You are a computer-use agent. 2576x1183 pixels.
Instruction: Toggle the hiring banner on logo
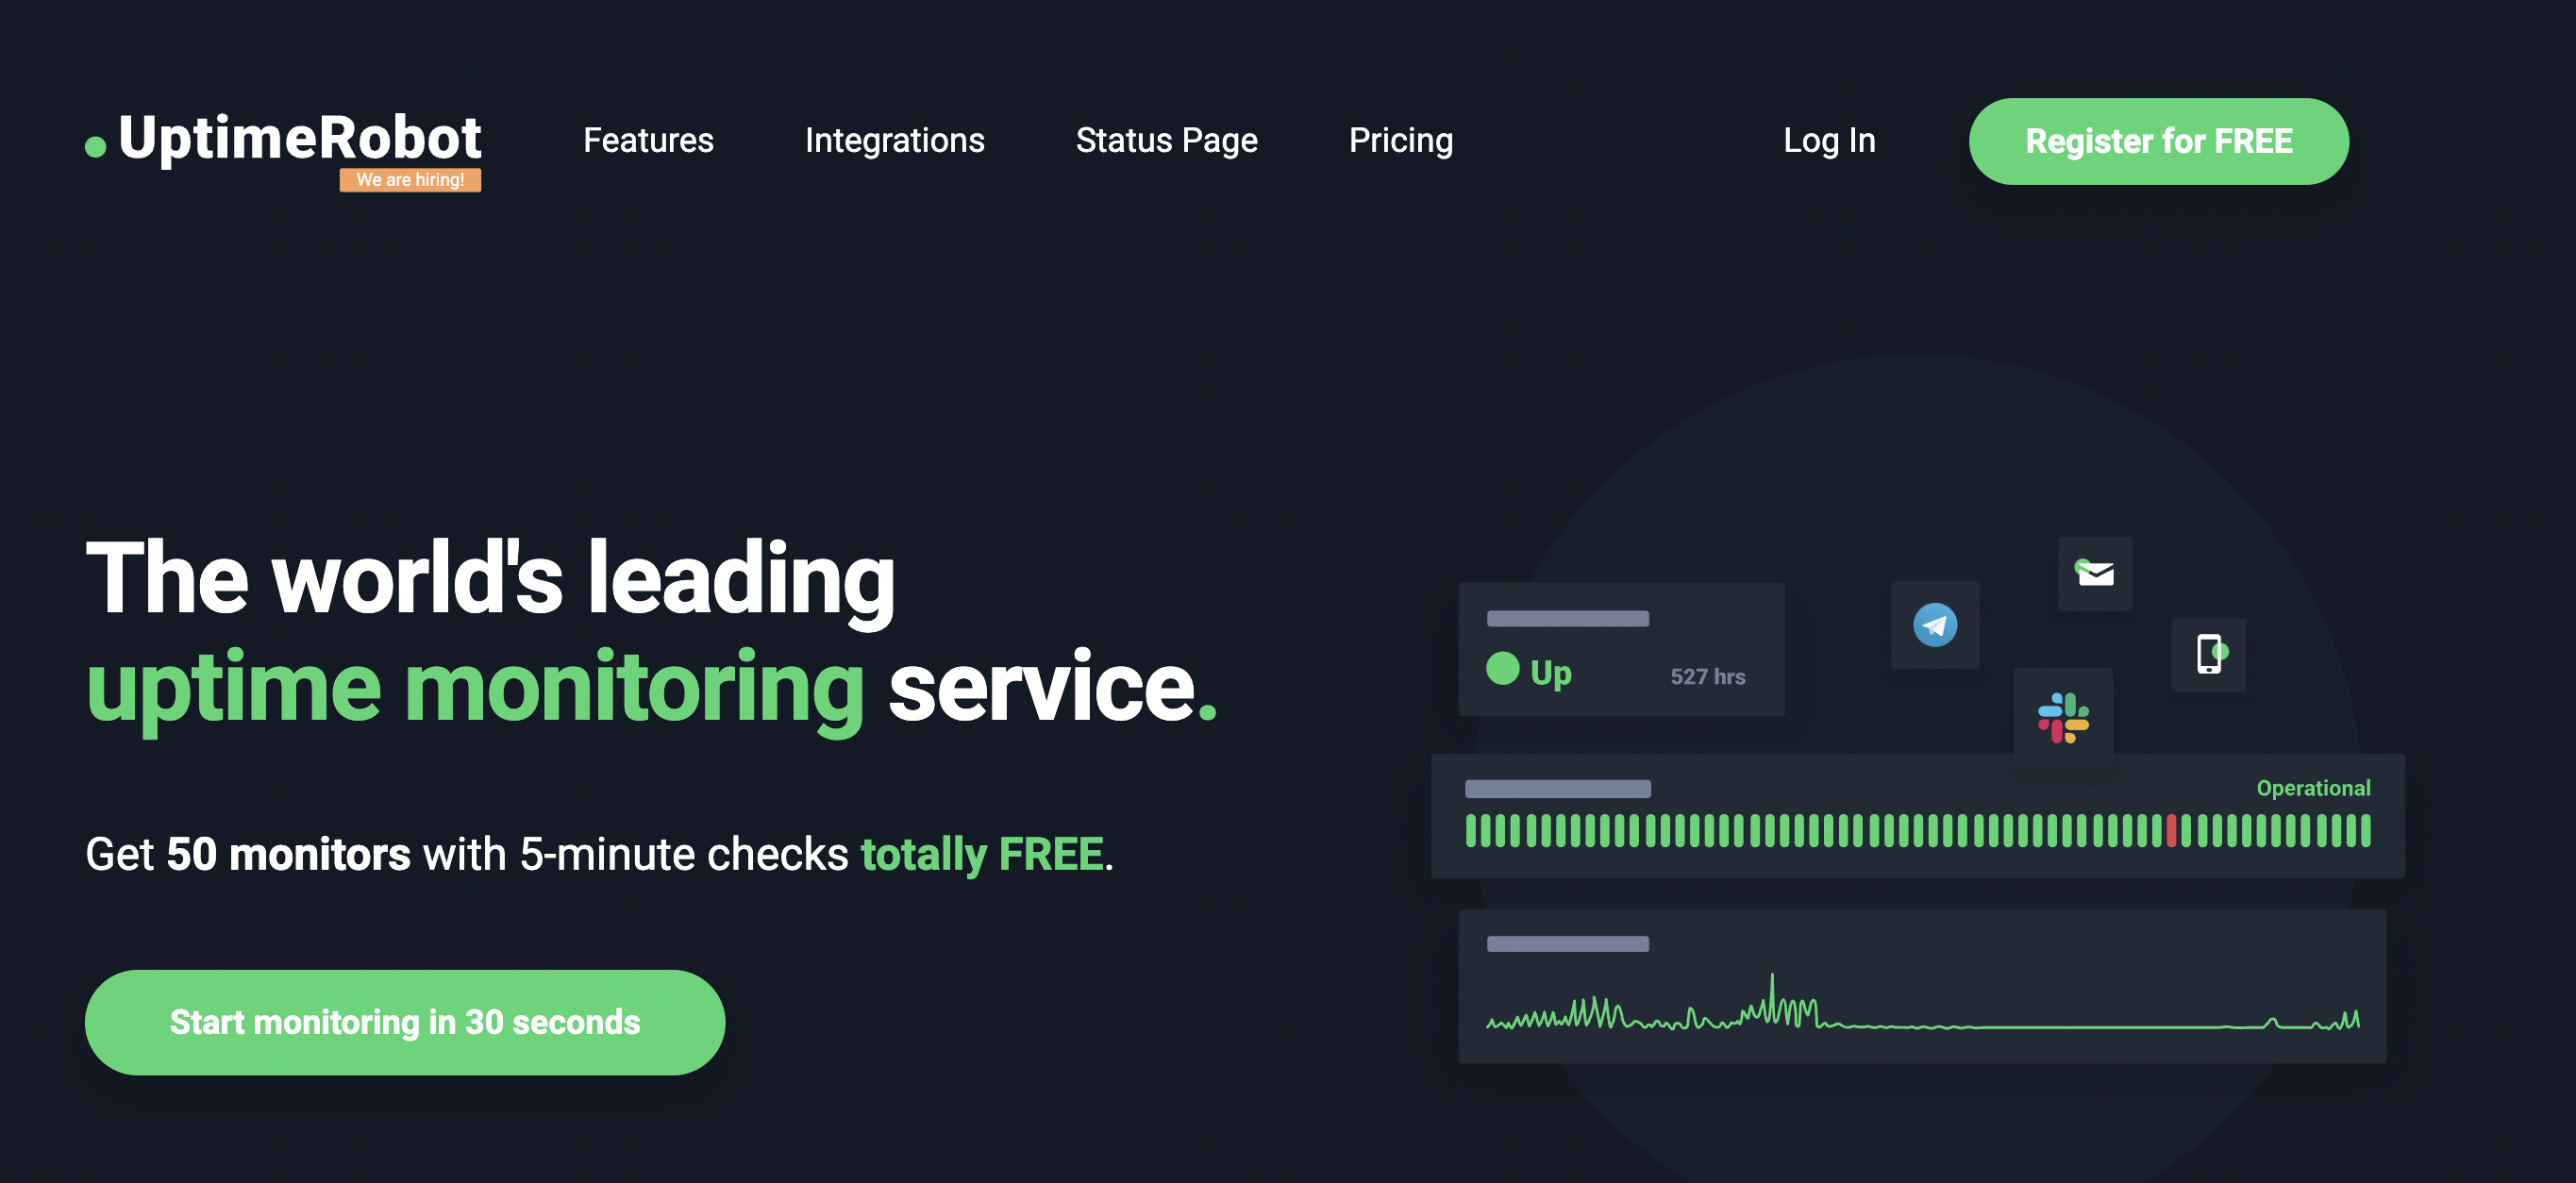click(x=414, y=179)
